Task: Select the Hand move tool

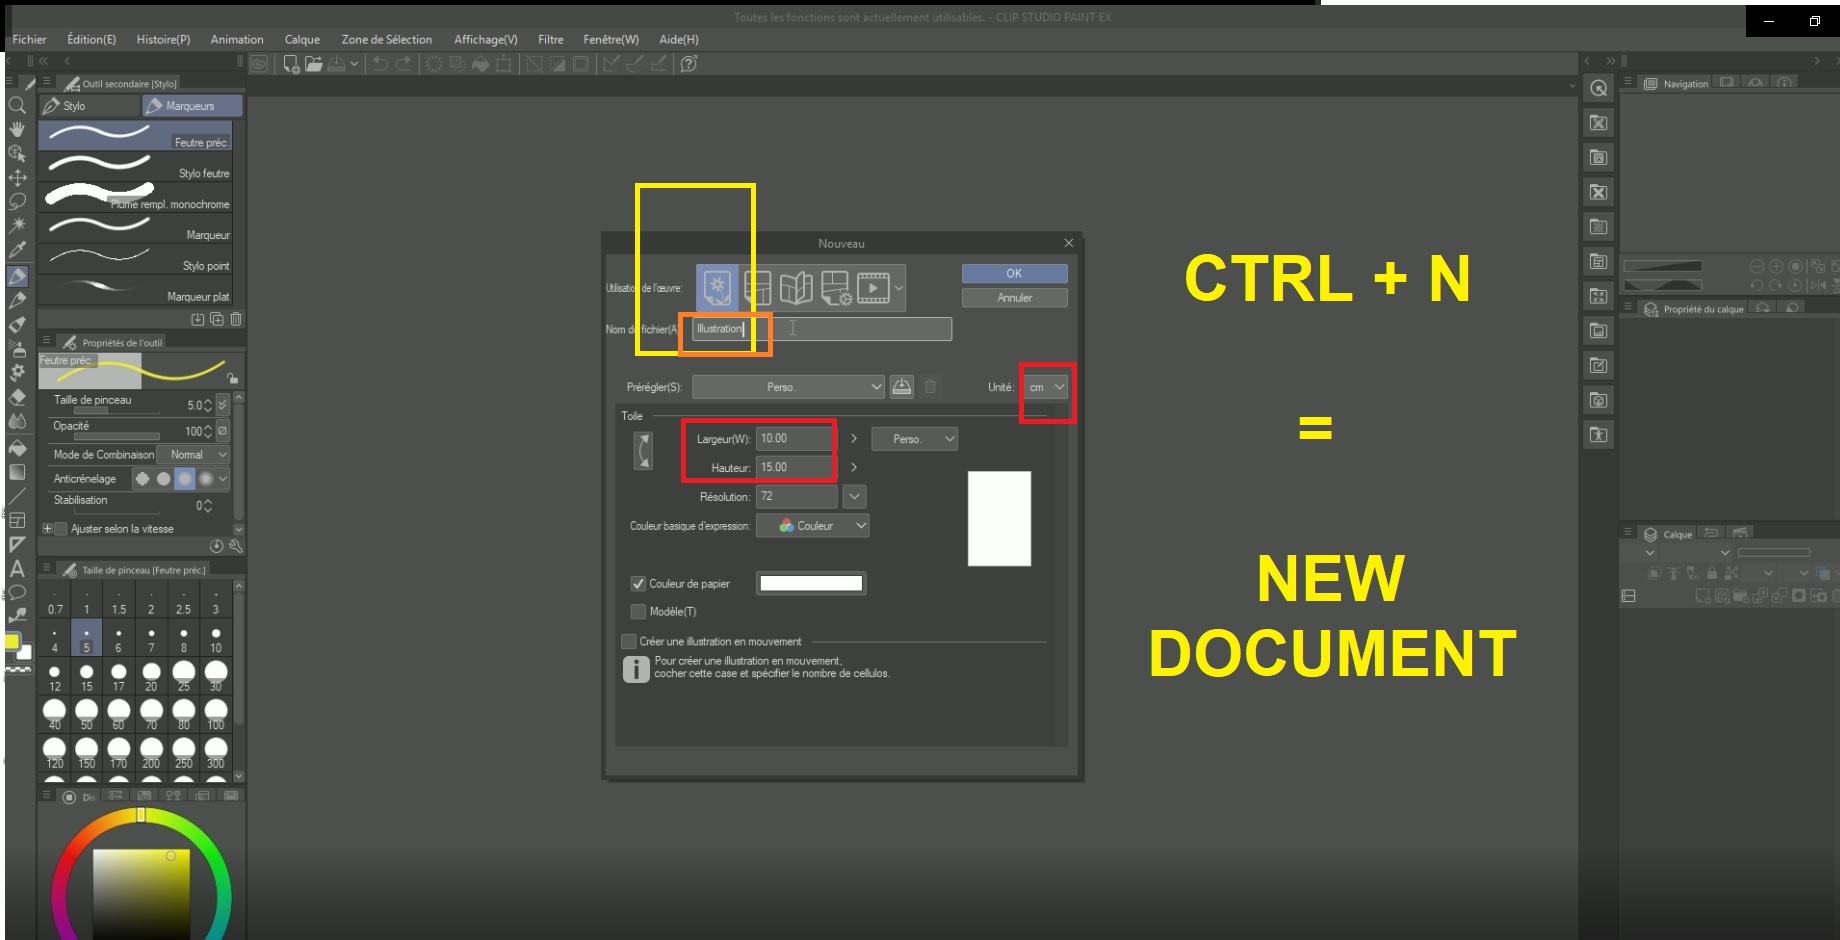Action: click(x=17, y=129)
